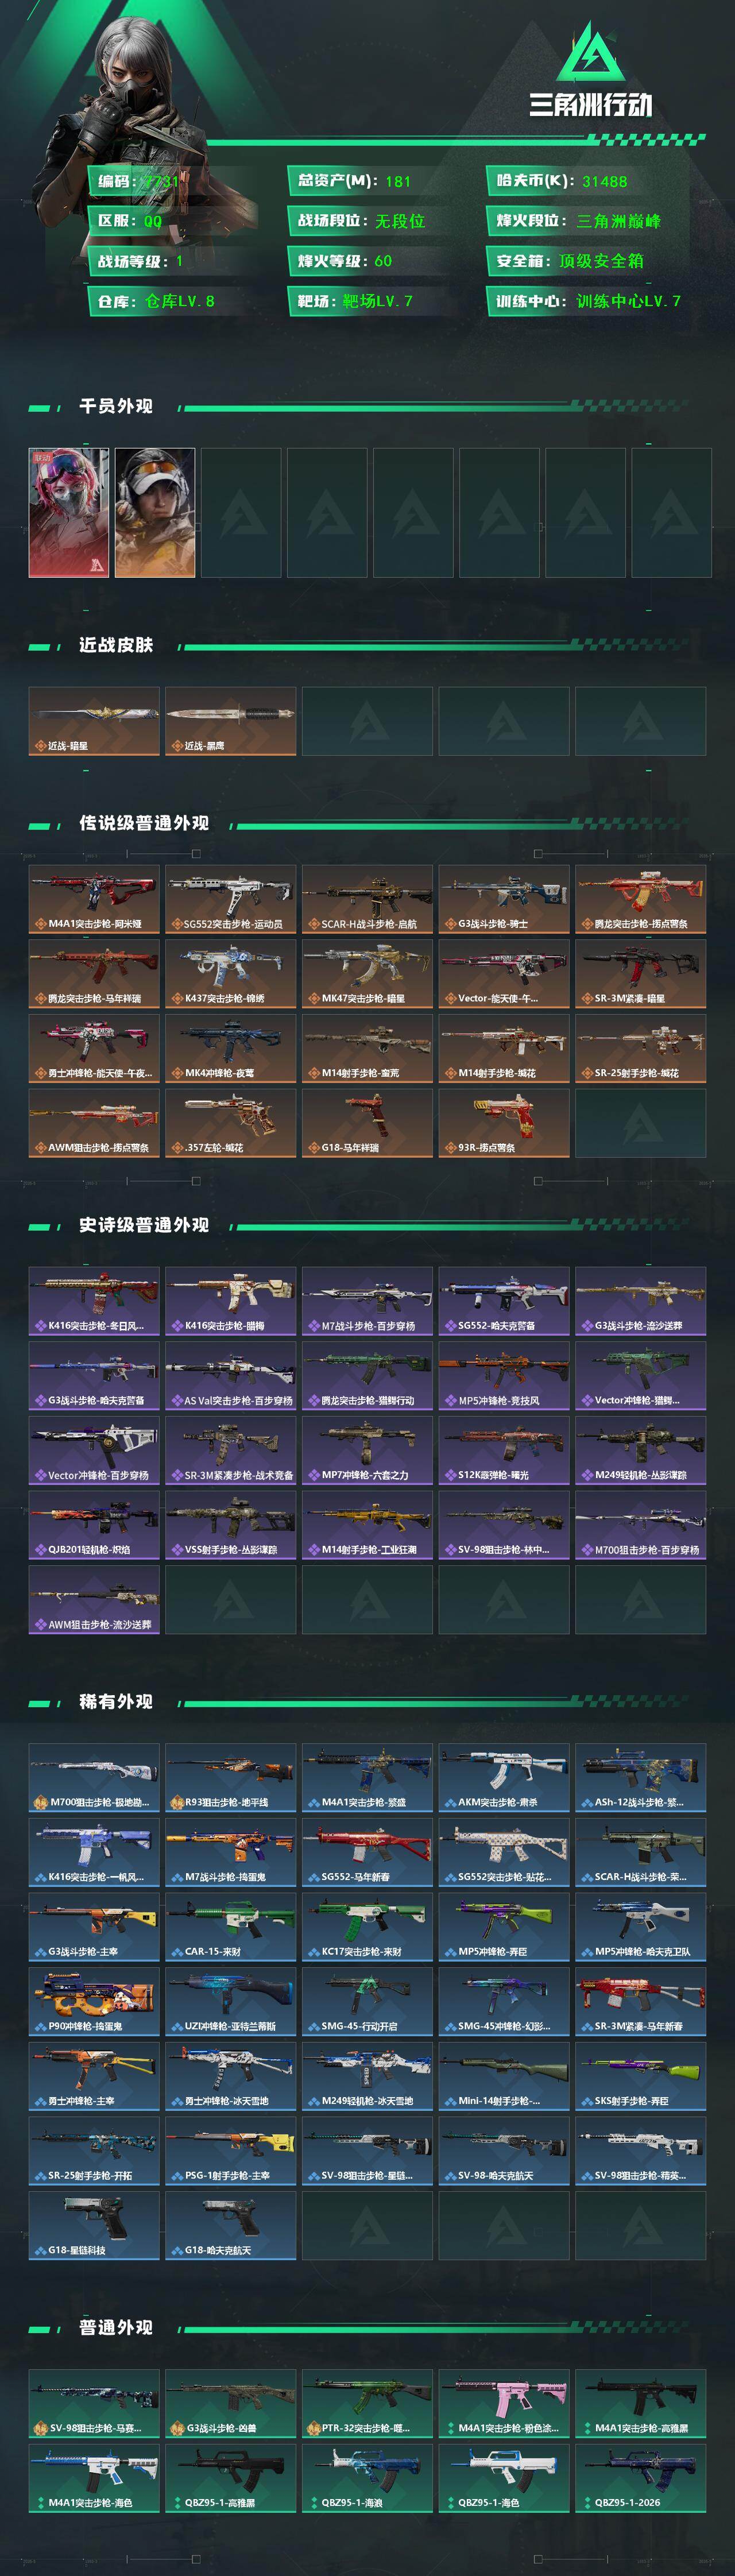Select the legendary SG552 突击步枪-运动员 skin
The image size is (735, 2576).
pyautogui.click(x=230, y=899)
